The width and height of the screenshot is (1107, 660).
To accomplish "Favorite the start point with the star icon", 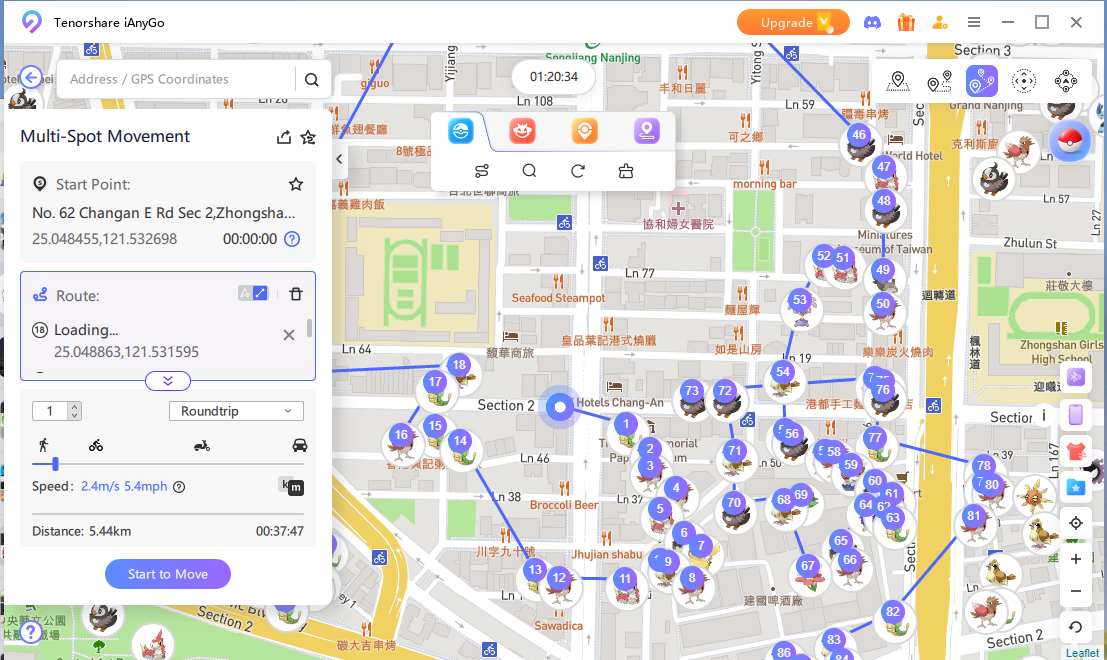I will (x=296, y=184).
